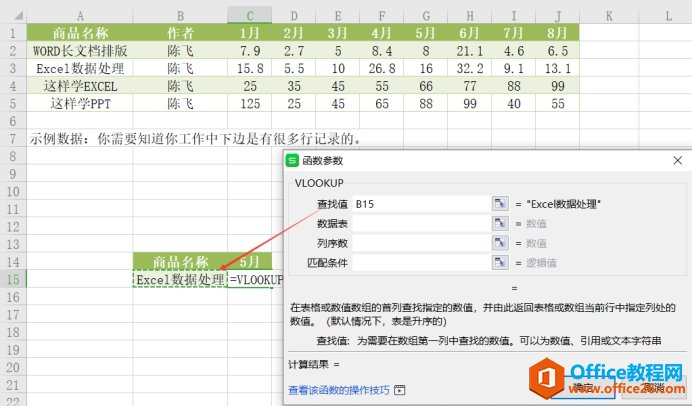Click cell Excel数据处理 in row 3
692x406 pixels.
pyautogui.click(x=80, y=68)
